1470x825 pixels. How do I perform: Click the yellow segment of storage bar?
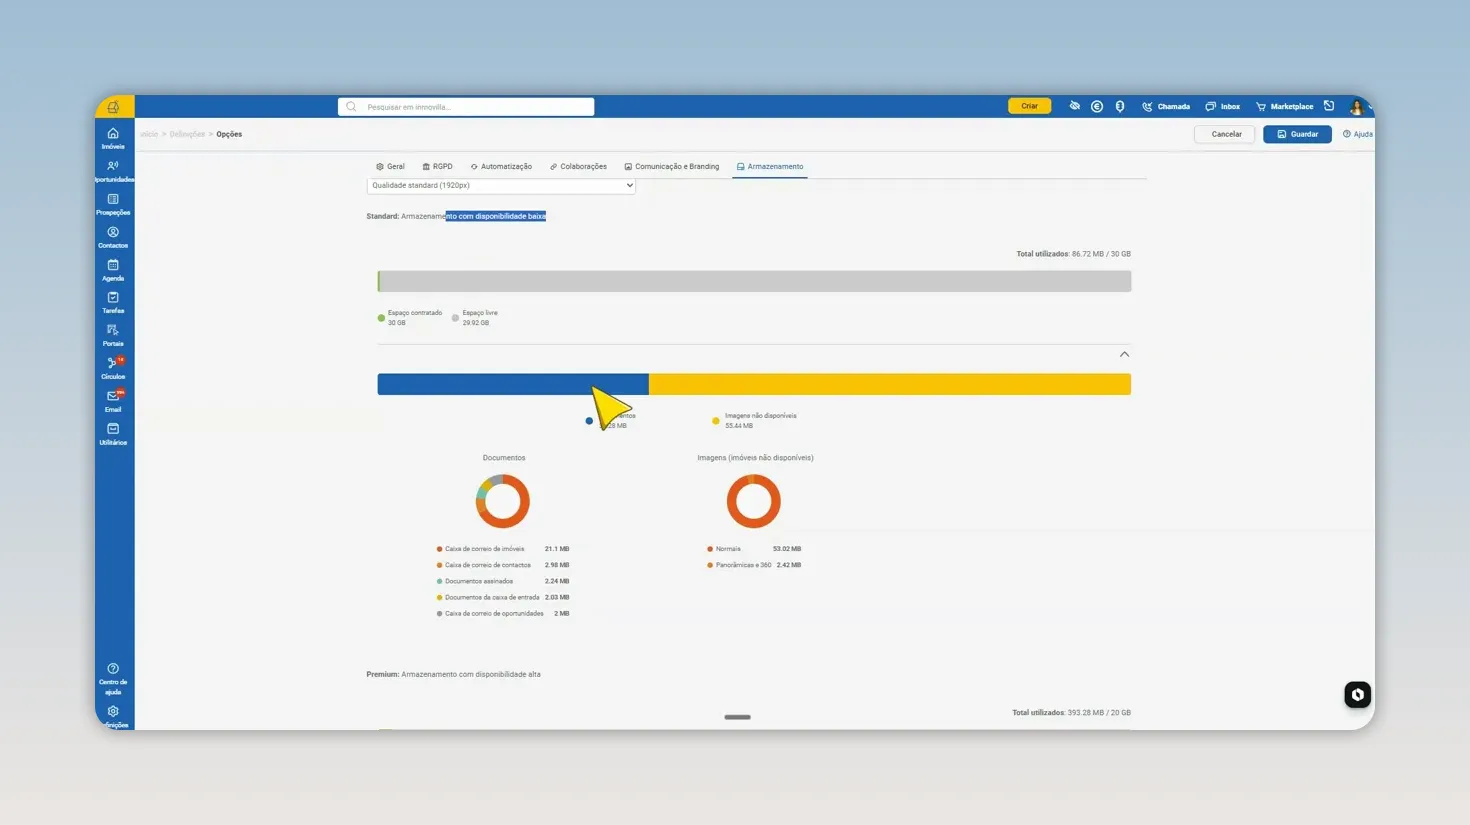point(890,384)
